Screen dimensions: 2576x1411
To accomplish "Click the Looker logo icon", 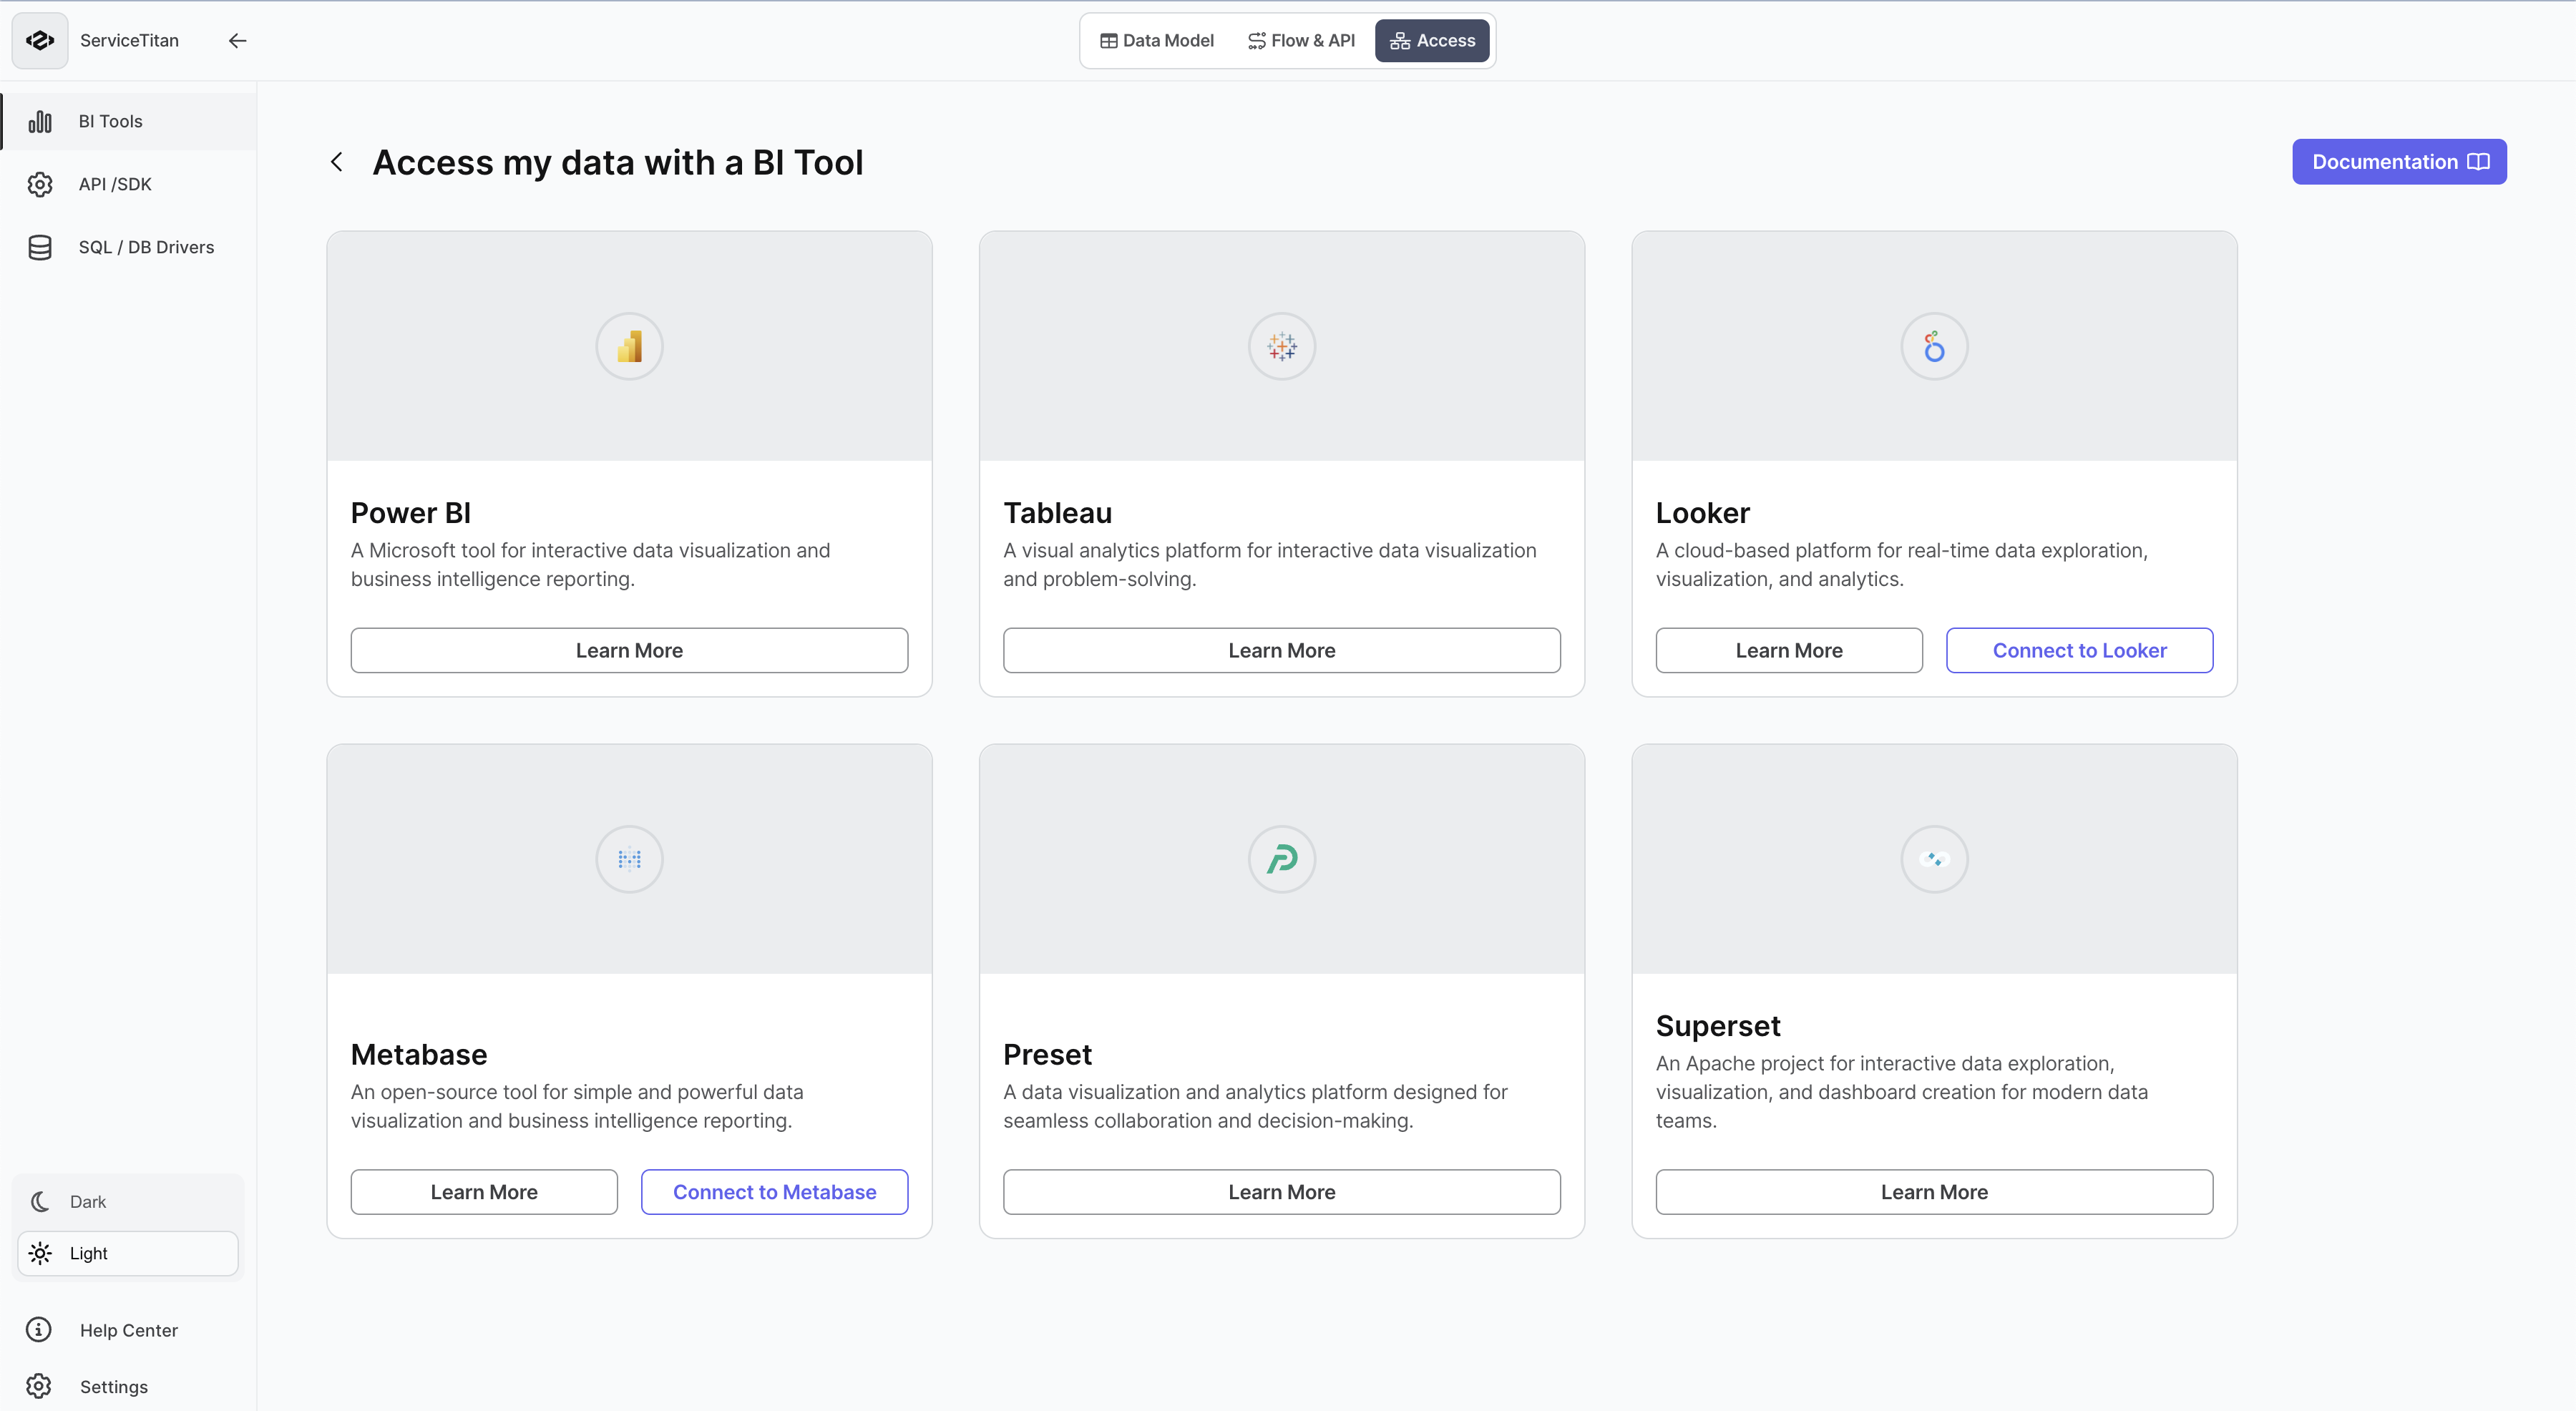I will click(x=1932, y=346).
